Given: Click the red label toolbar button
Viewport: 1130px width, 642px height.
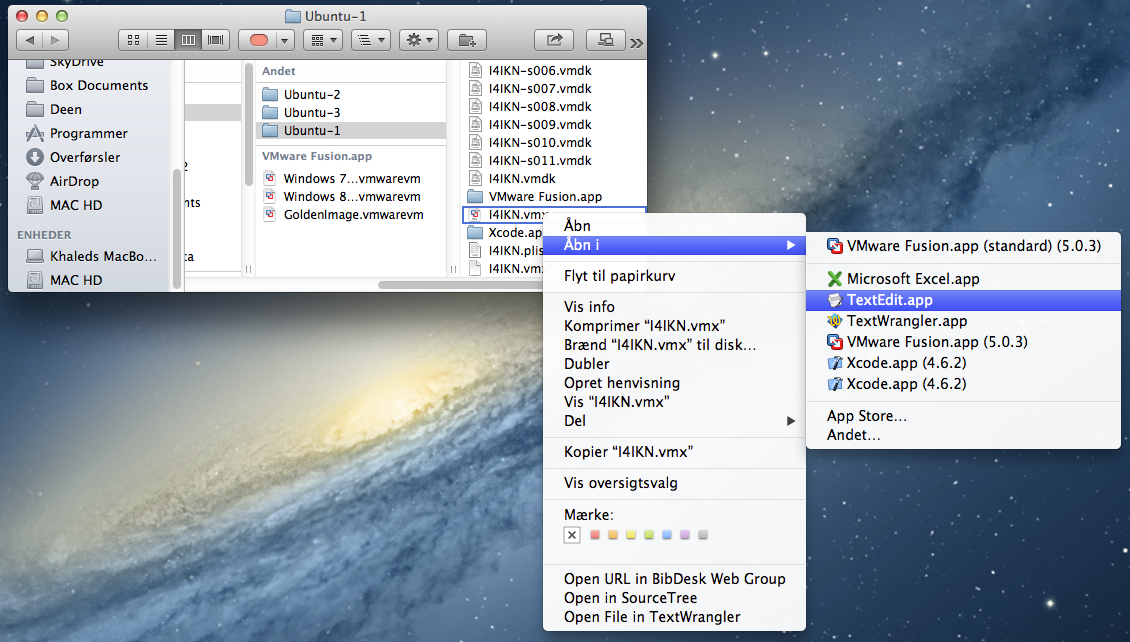Looking at the screenshot, I should 258,40.
